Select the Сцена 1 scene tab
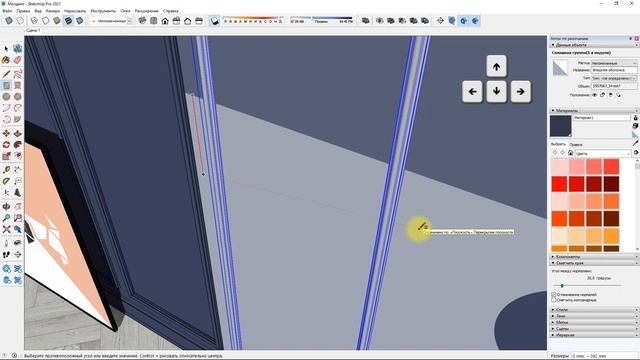 click(33, 31)
